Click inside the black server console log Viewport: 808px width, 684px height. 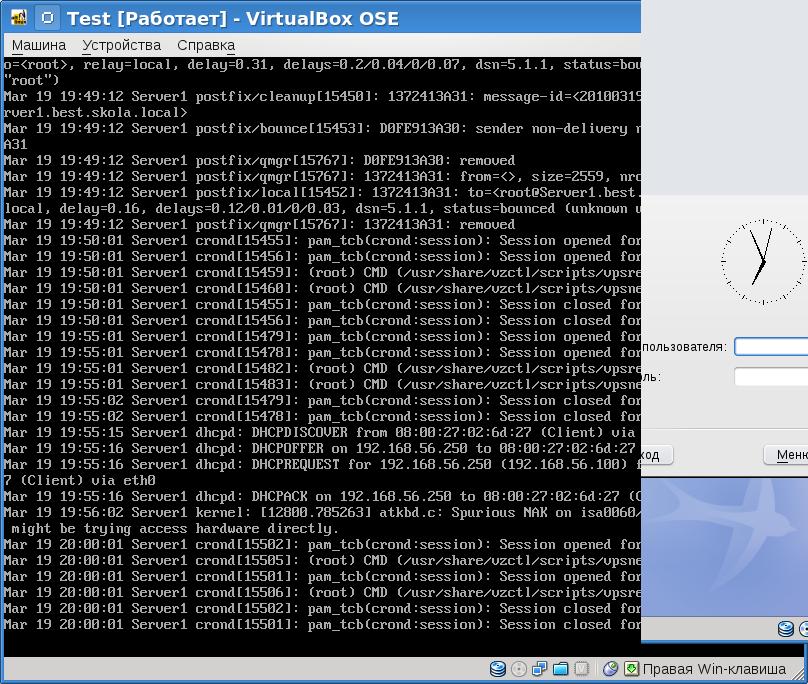coord(320,350)
